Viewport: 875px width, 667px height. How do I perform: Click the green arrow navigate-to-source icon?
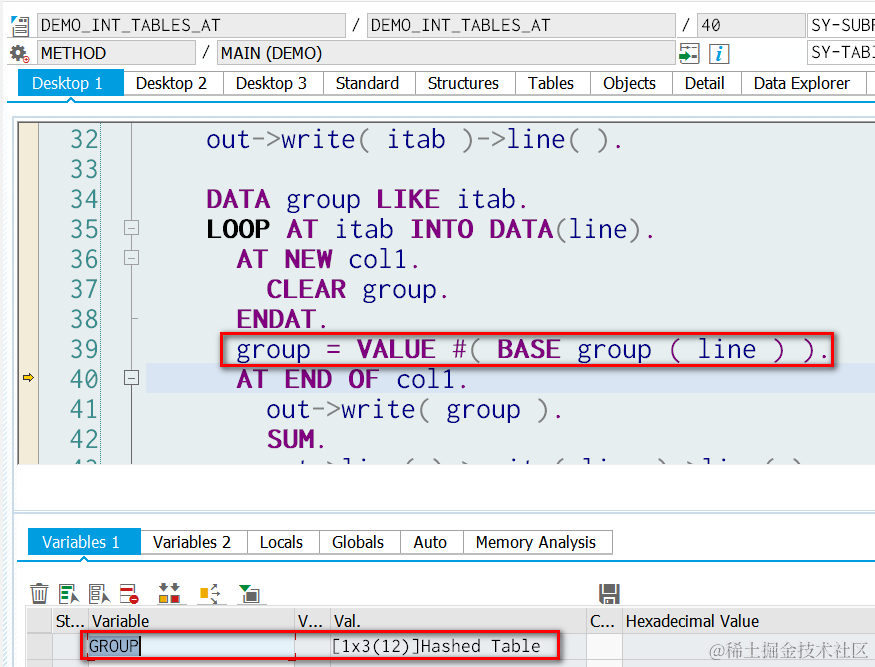pyautogui.click(x=689, y=54)
